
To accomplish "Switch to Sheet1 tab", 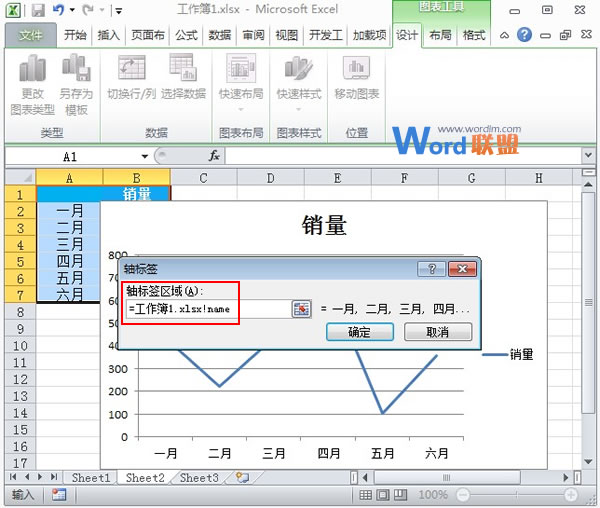I will (91, 477).
